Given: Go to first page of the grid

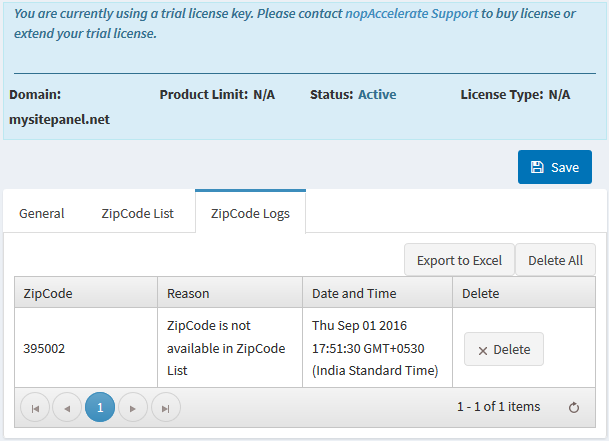Looking at the screenshot, I should pos(35,407).
